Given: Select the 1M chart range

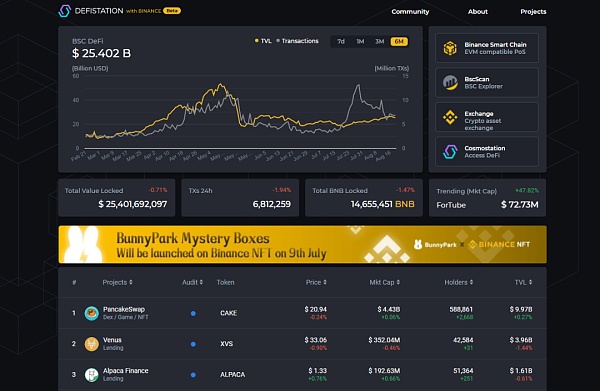Looking at the screenshot, I should [360, 41].
